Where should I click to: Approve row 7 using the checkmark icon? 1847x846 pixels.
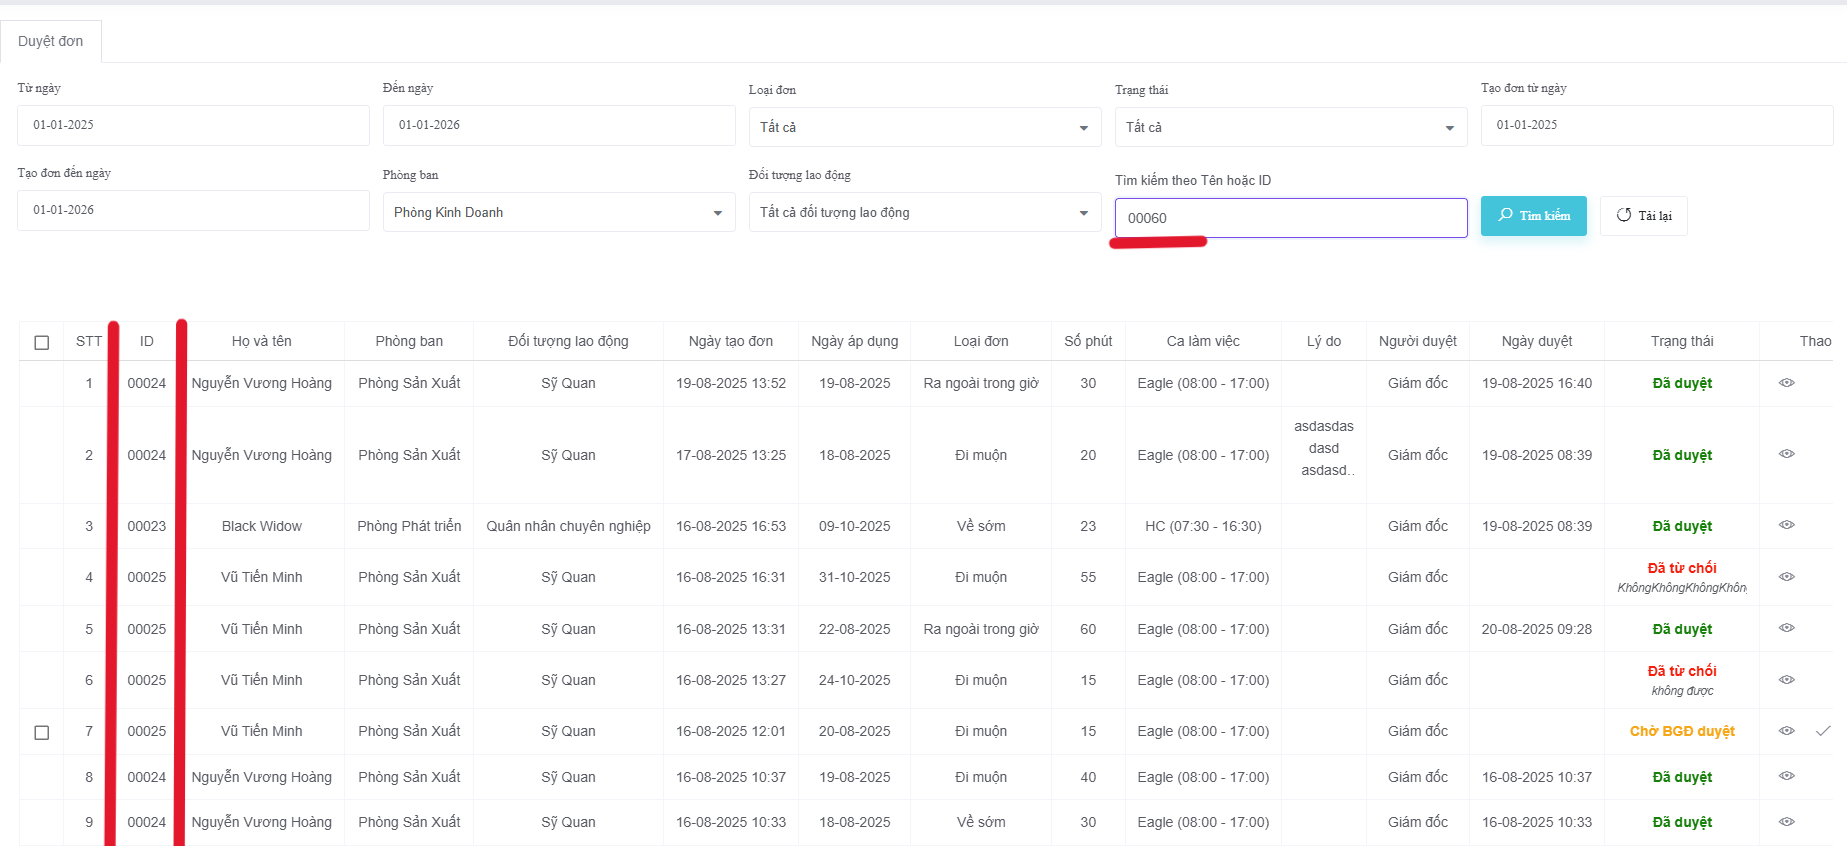(1823, 731)
